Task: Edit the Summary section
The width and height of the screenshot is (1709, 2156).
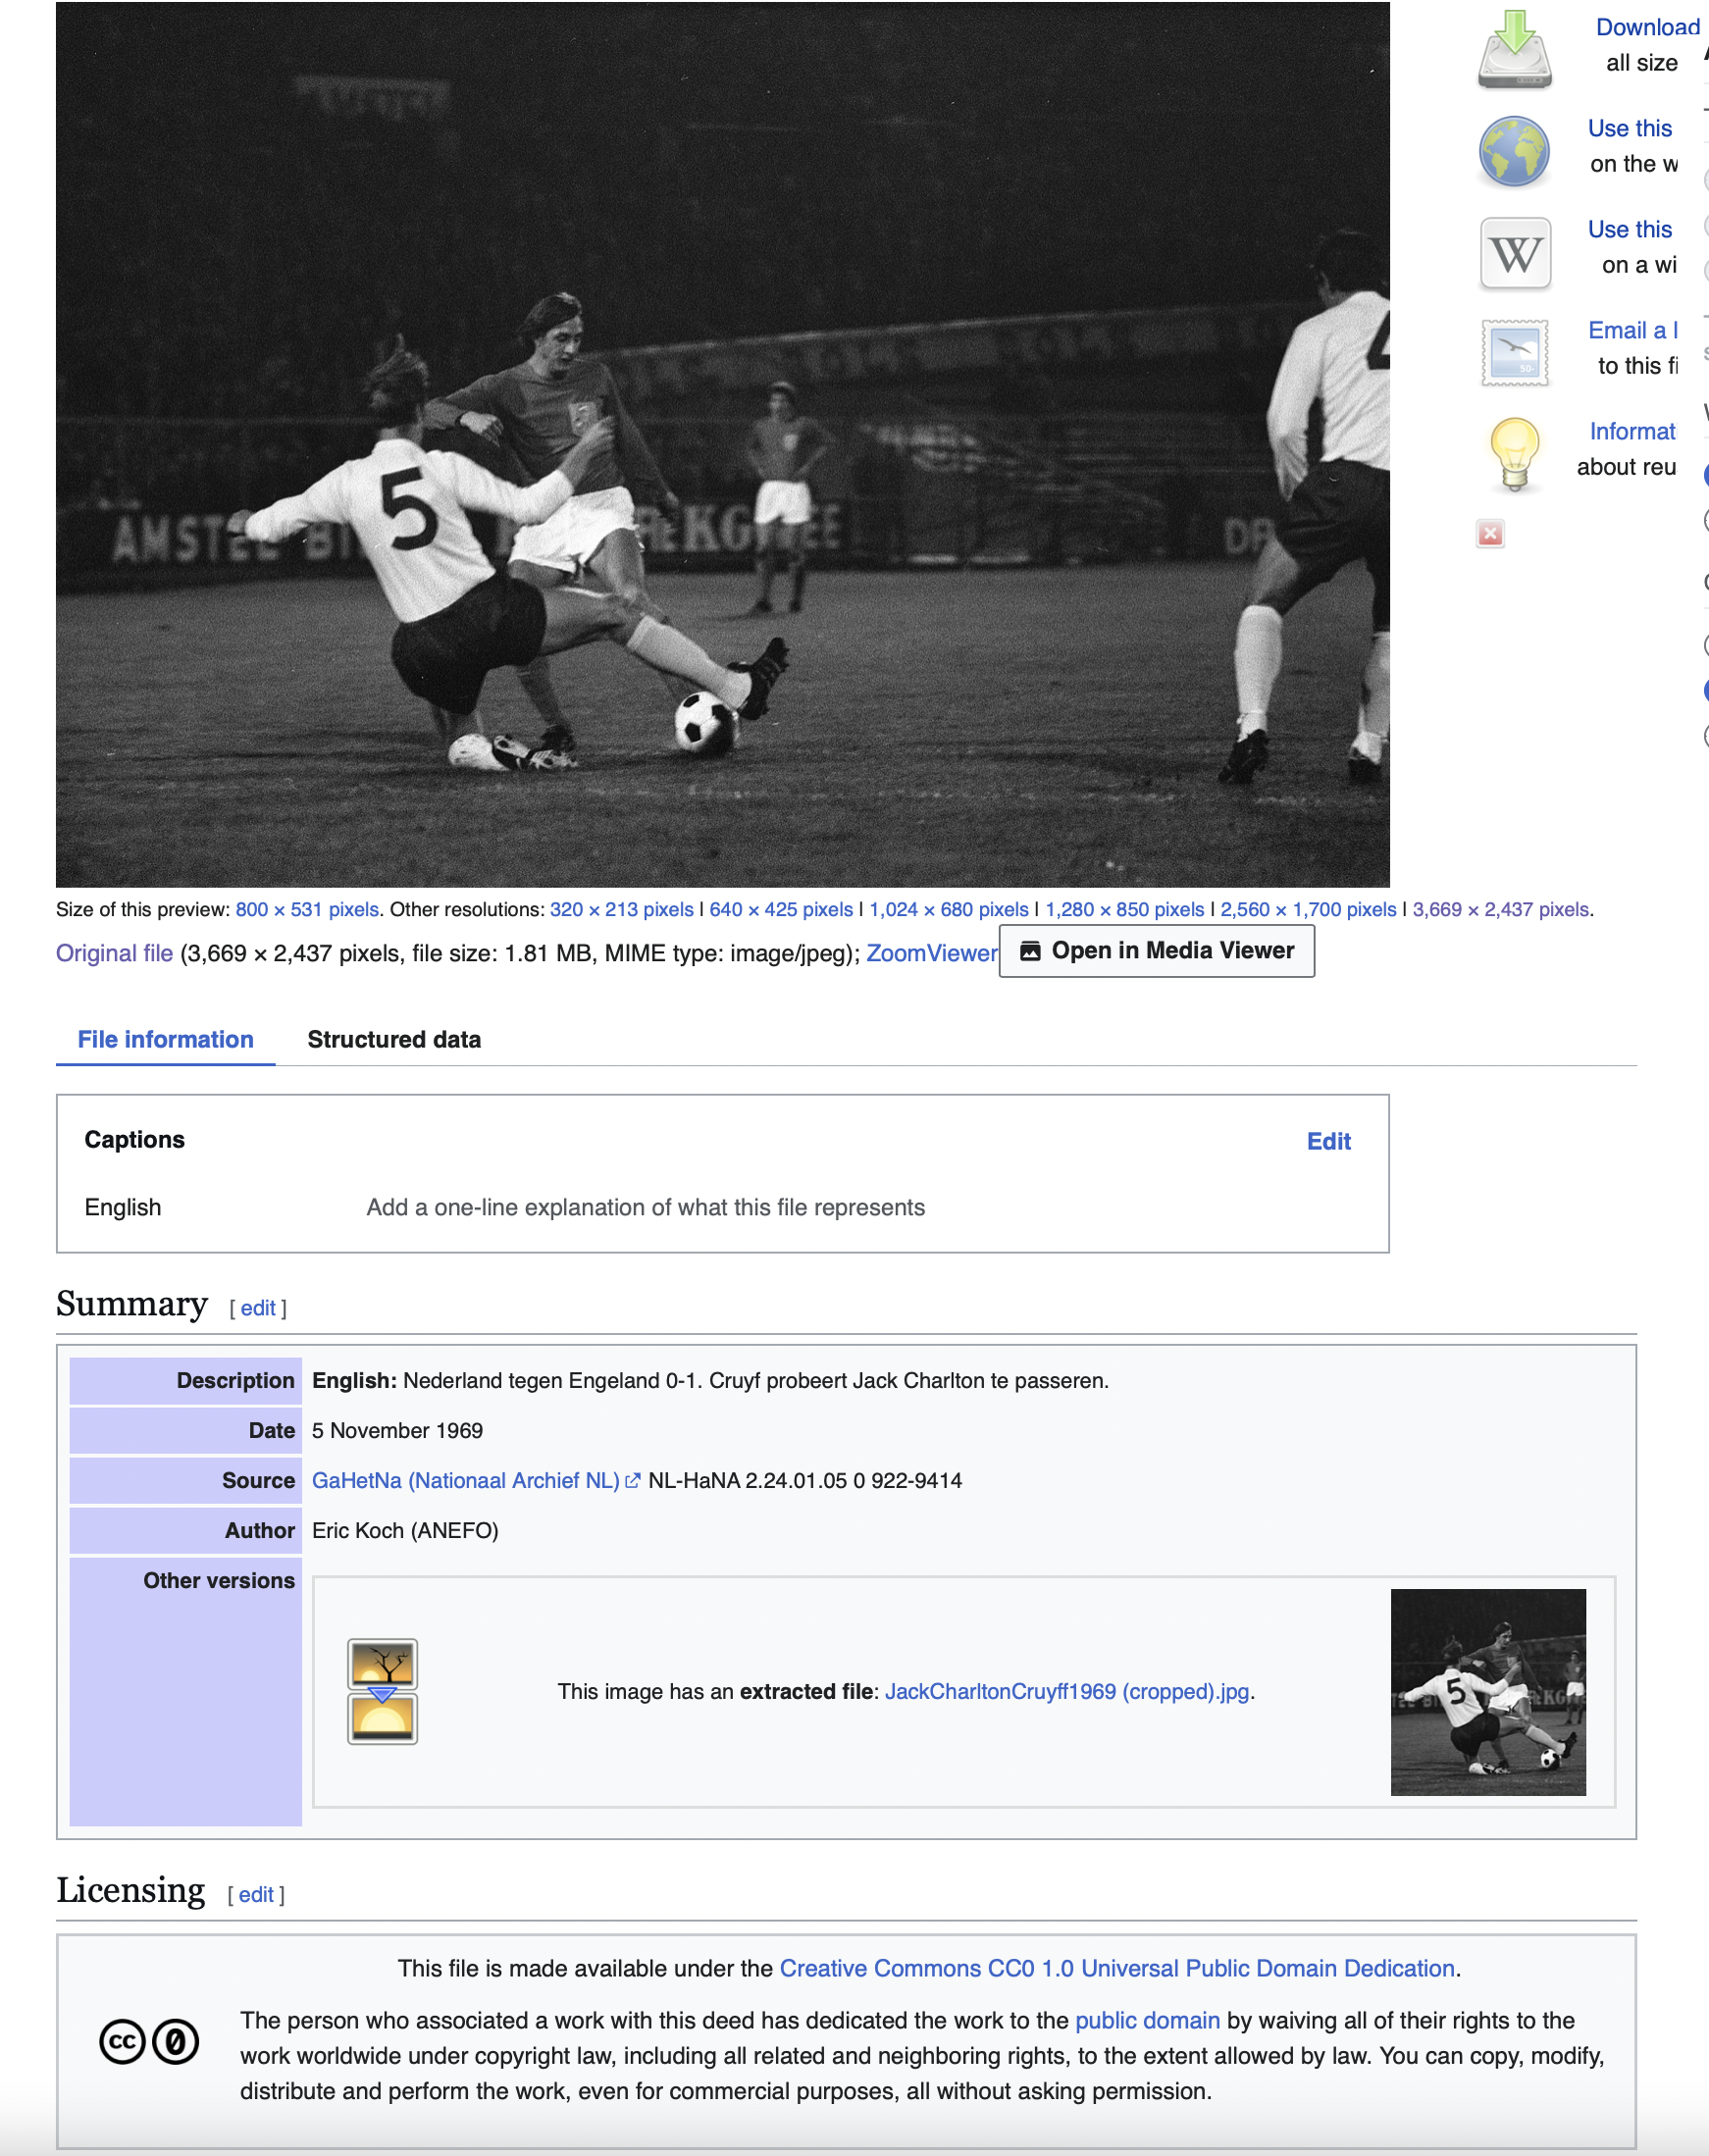Action: (257, 1308)
